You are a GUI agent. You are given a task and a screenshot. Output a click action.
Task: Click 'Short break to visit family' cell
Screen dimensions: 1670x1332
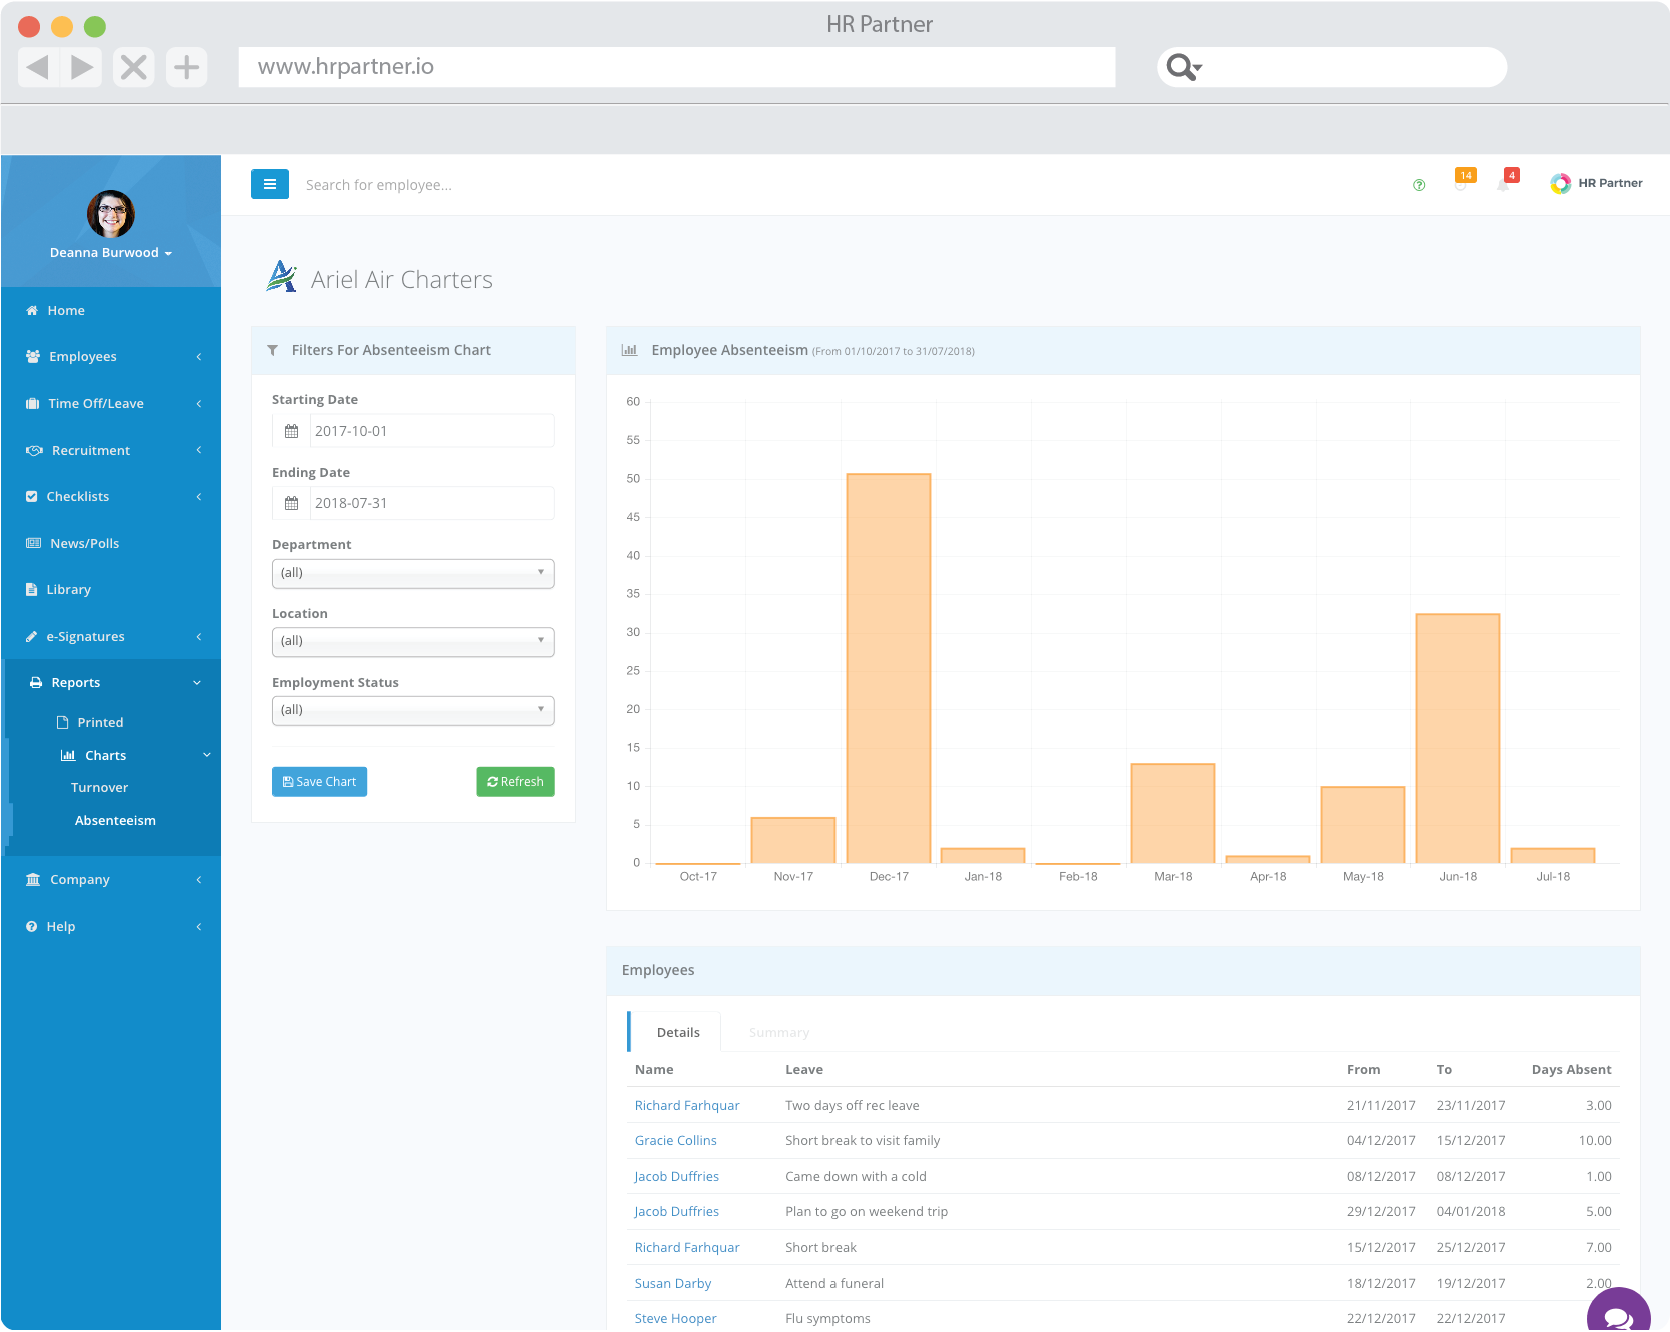[862, 1141]
